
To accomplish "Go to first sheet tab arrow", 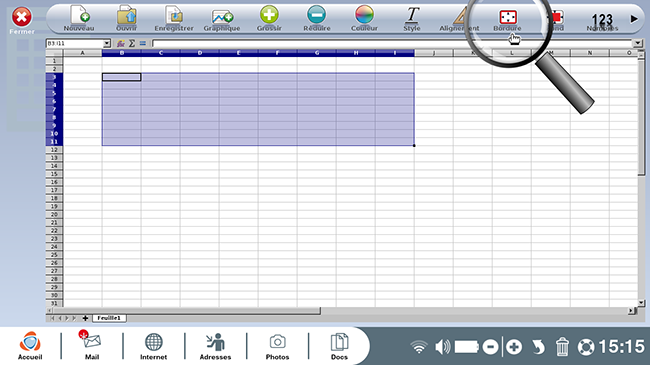I will click(52, 318).
